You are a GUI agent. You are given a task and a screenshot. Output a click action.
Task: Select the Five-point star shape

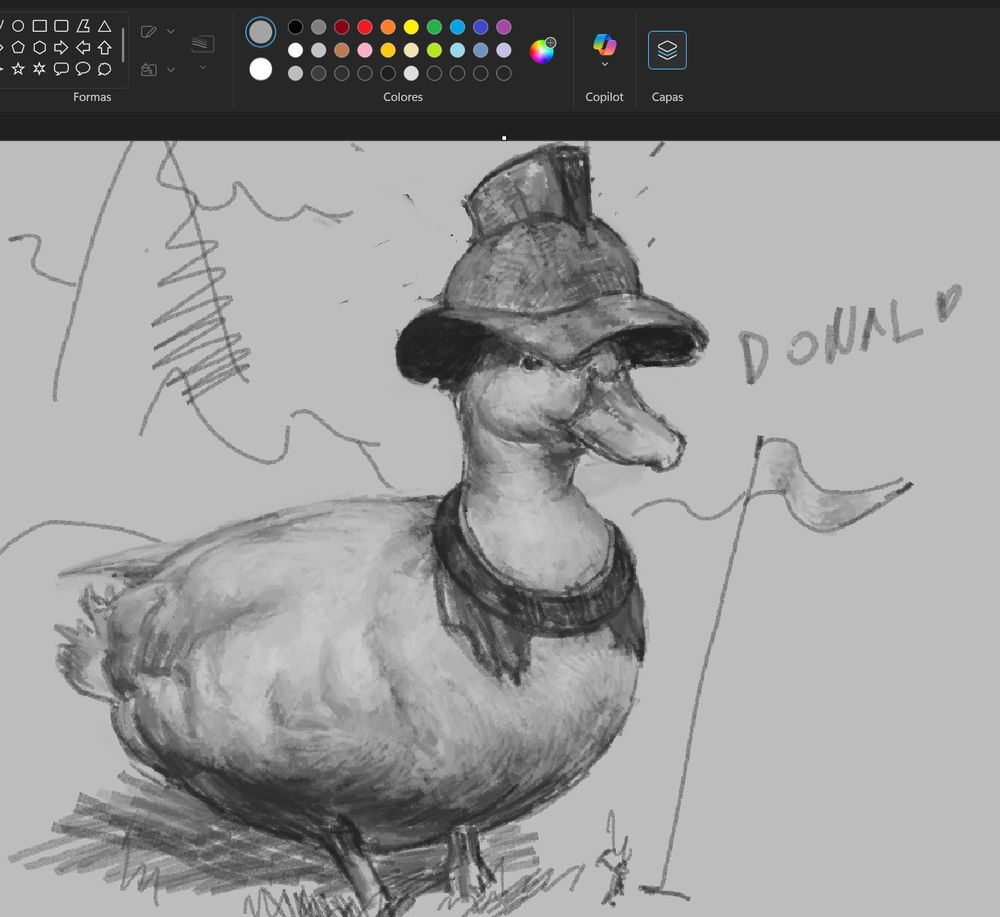tap(18, 68)
